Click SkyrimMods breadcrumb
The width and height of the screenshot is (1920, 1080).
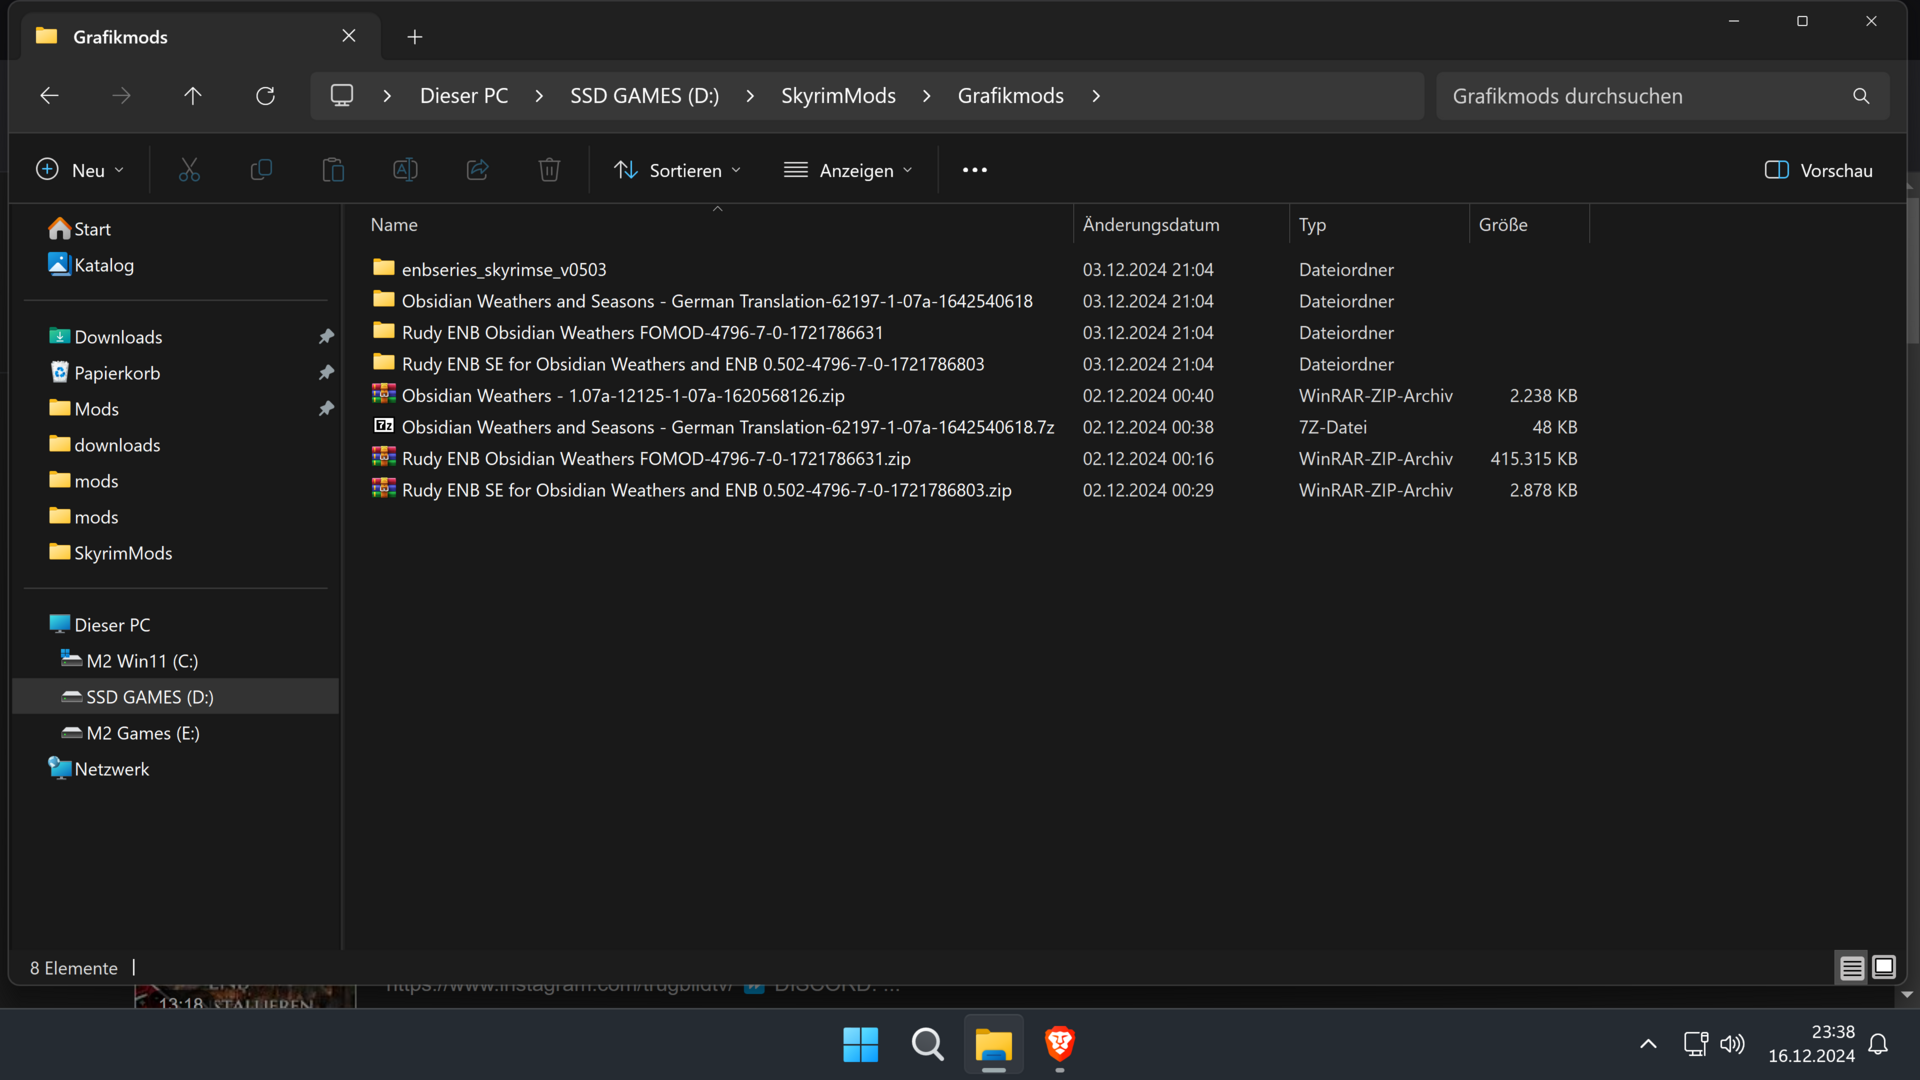click(838, 96)
